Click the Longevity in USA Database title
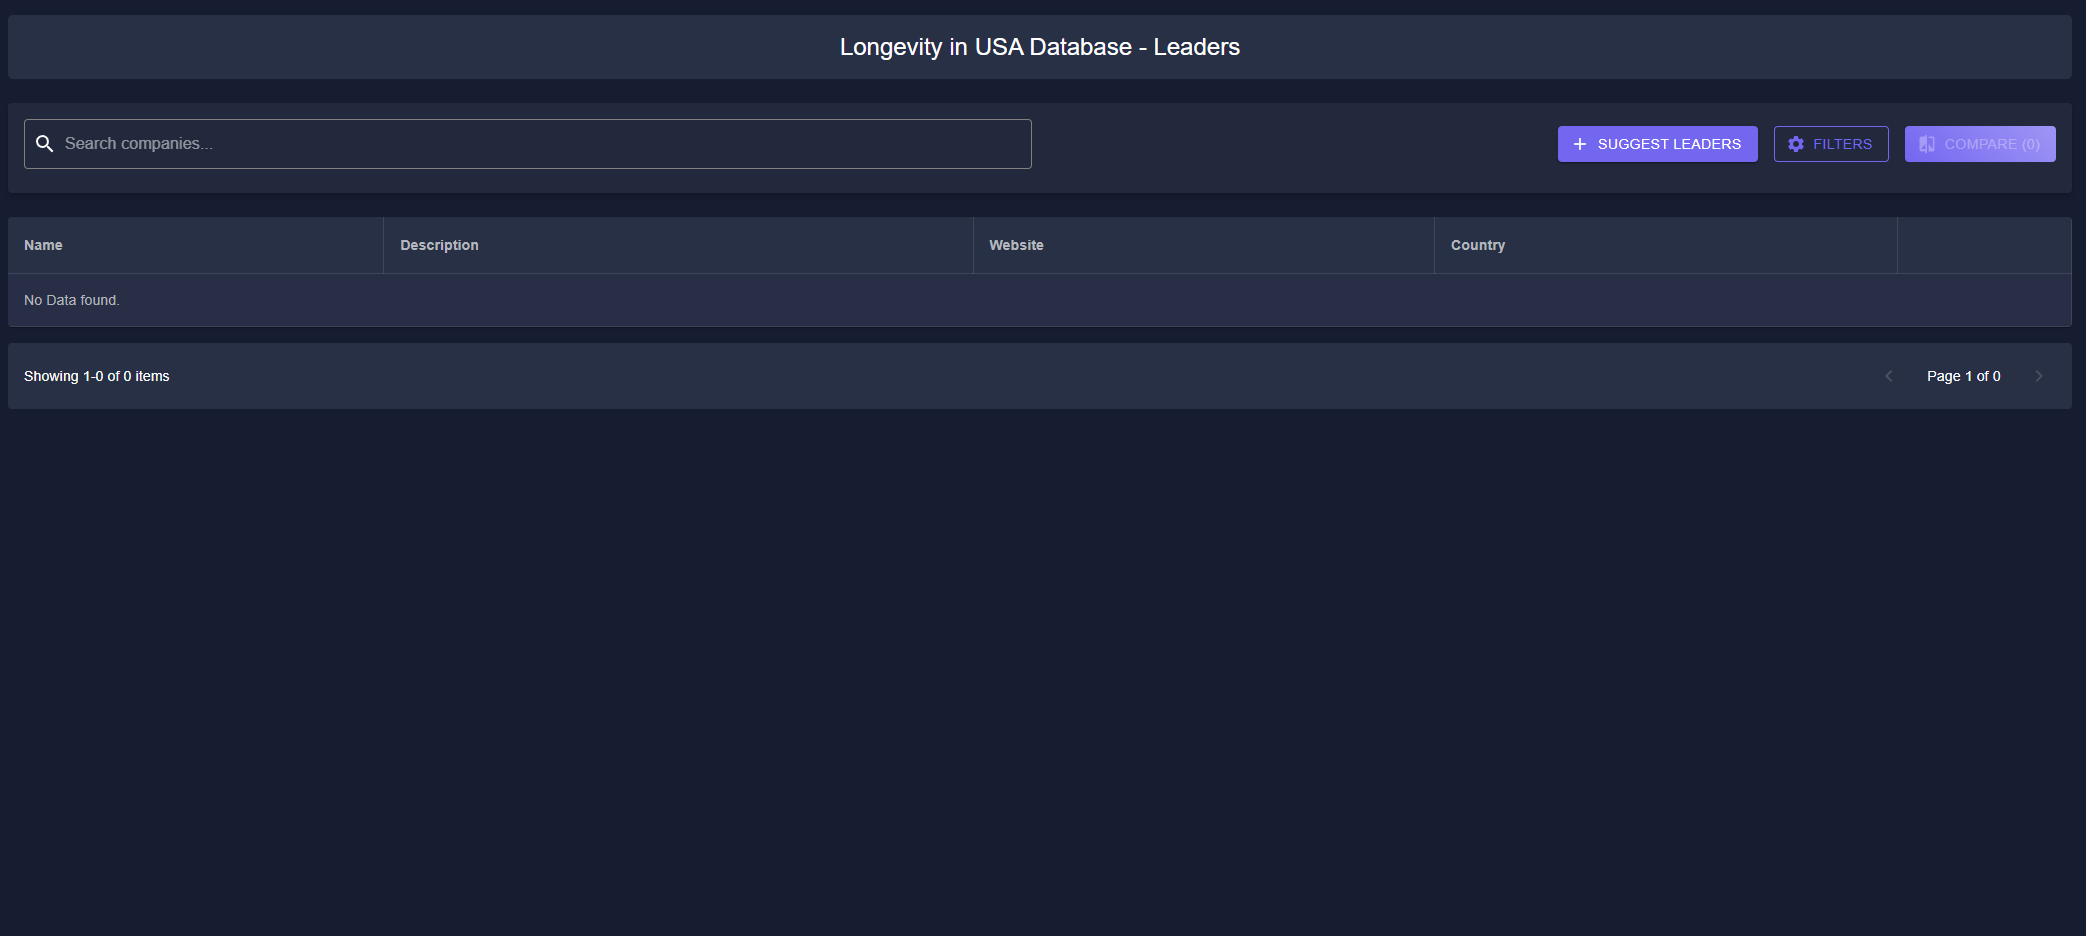 coord(1039,47)
